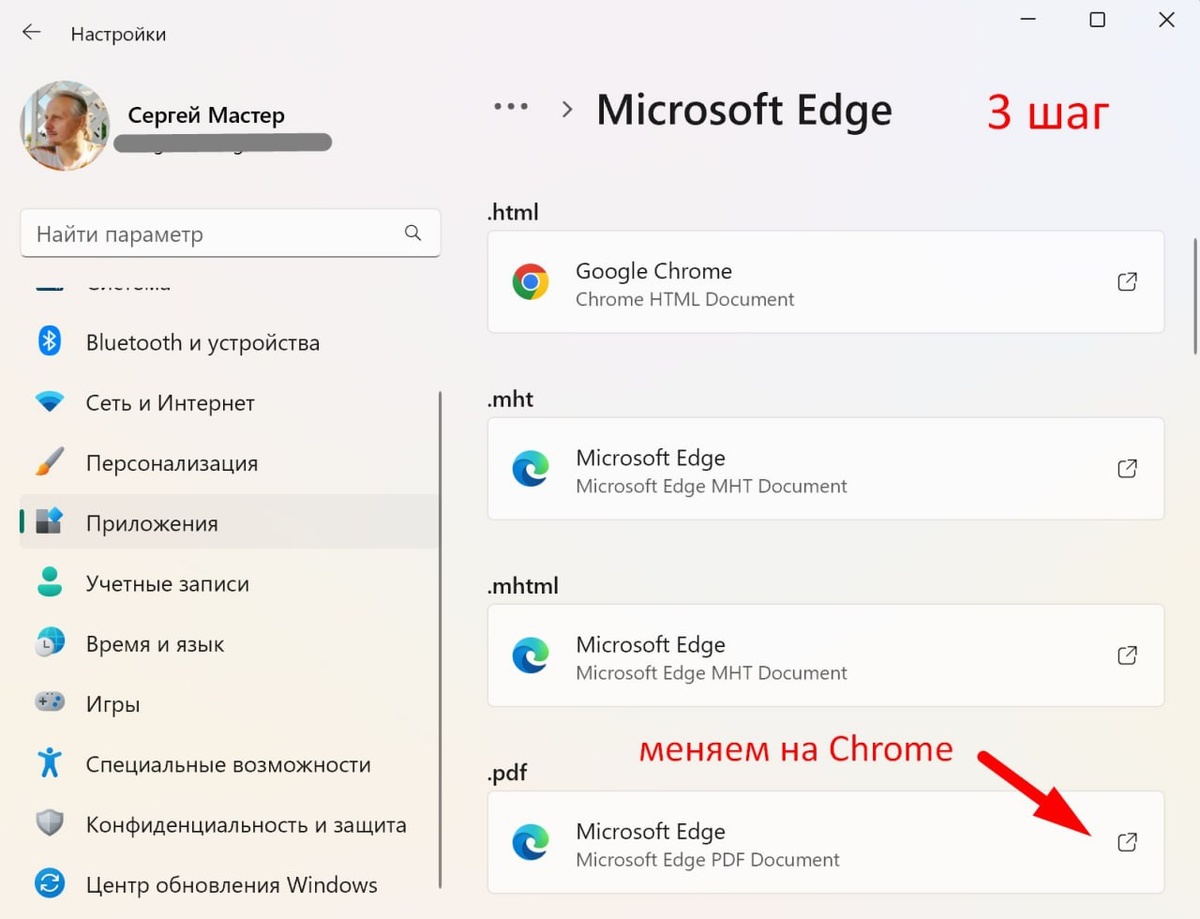Go to Учетные записи section
The height and width of the screenshot is (919, 1200).
pyautogui.click(x=167, y=584)
